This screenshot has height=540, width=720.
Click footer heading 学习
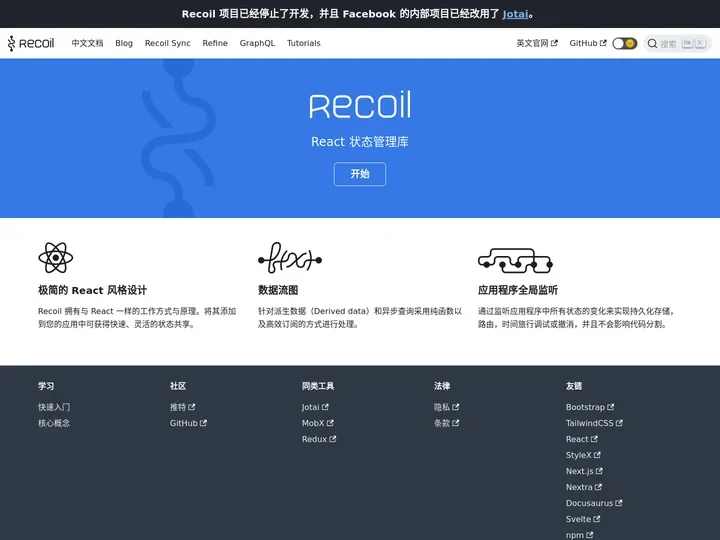(46, 386)
